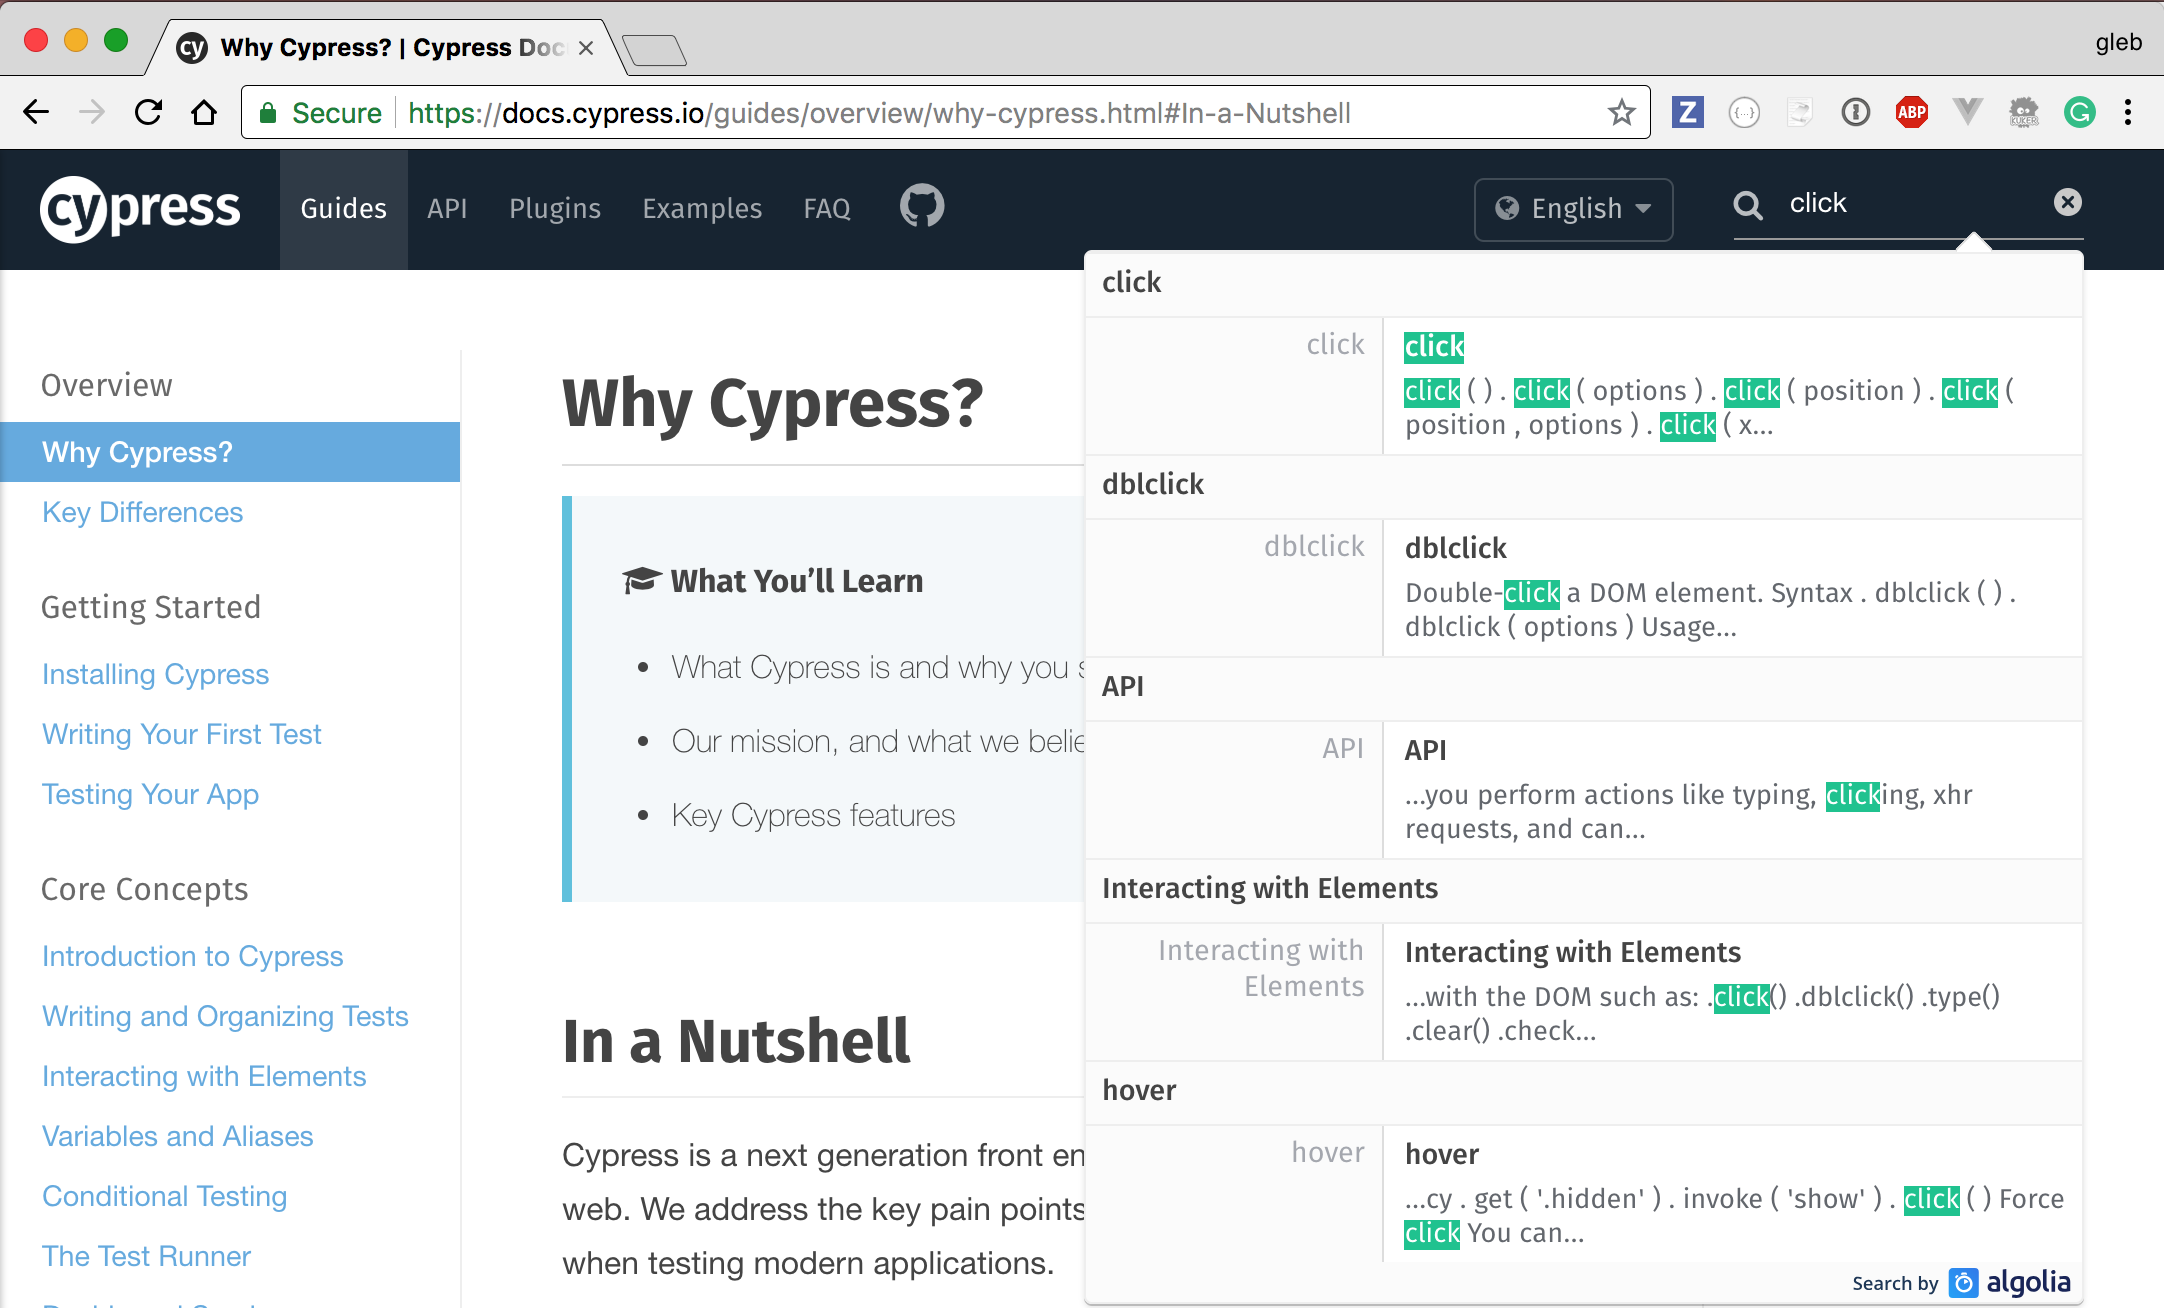Open the GitHub icon in navbar
The image size is (2164, 1308).
click(921, 206)
